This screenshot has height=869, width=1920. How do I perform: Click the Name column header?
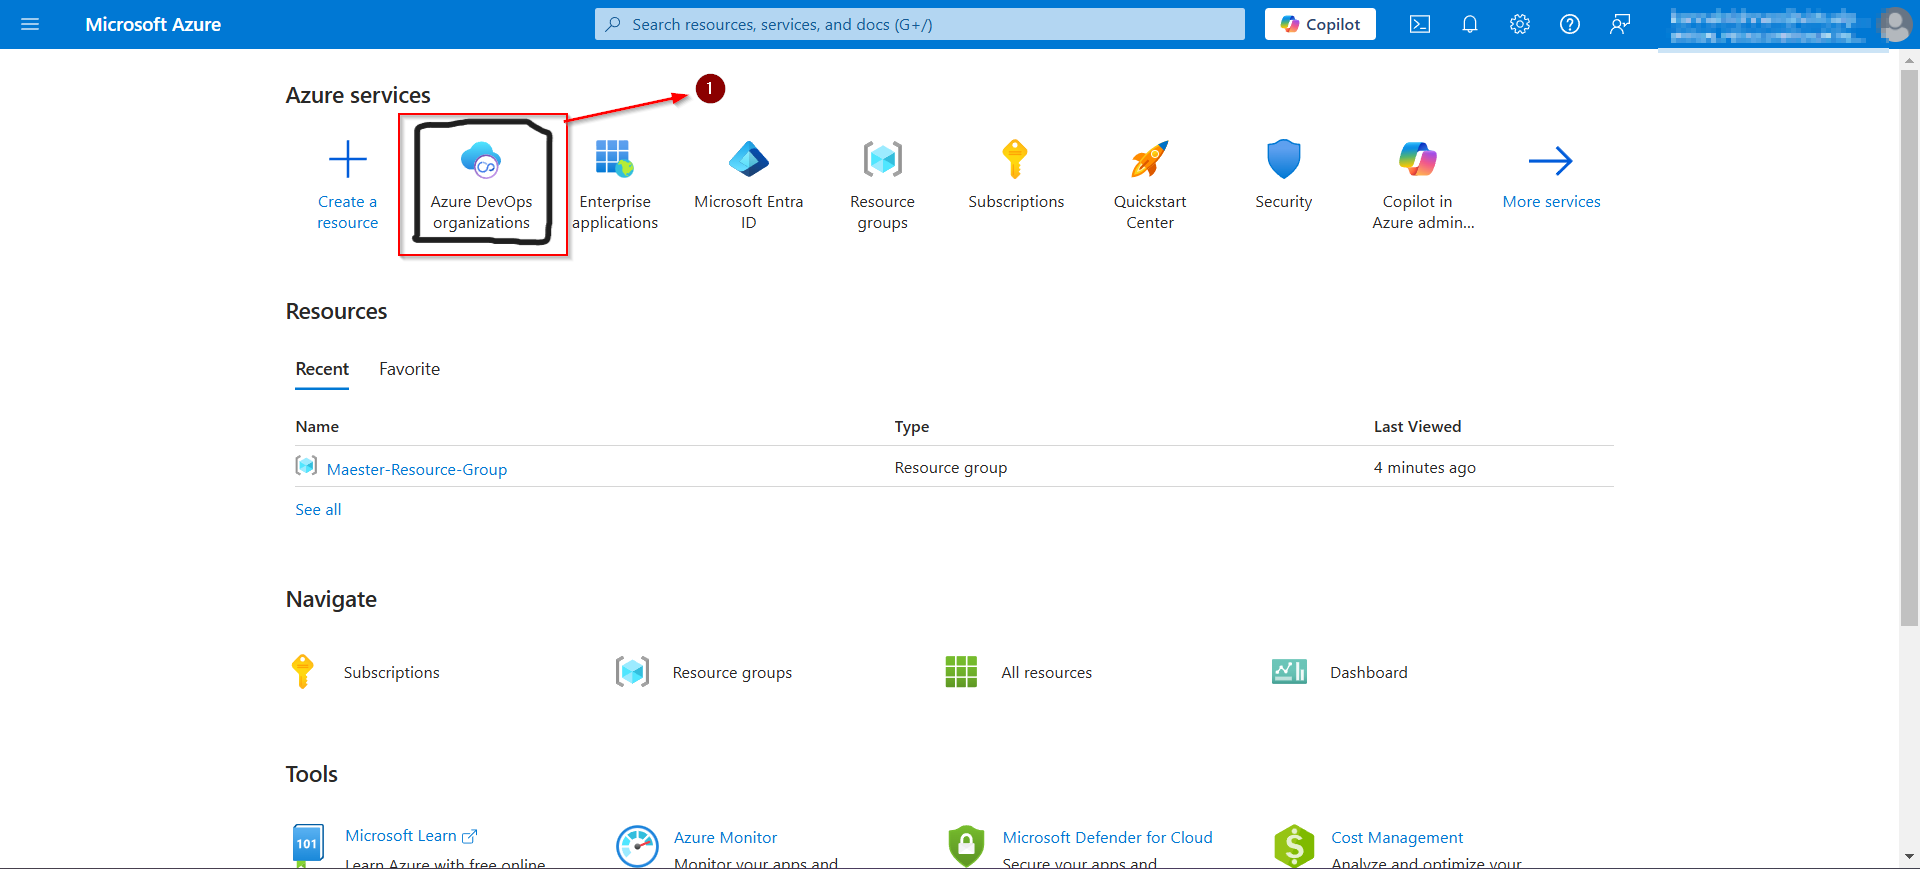(x=317, y=427)
